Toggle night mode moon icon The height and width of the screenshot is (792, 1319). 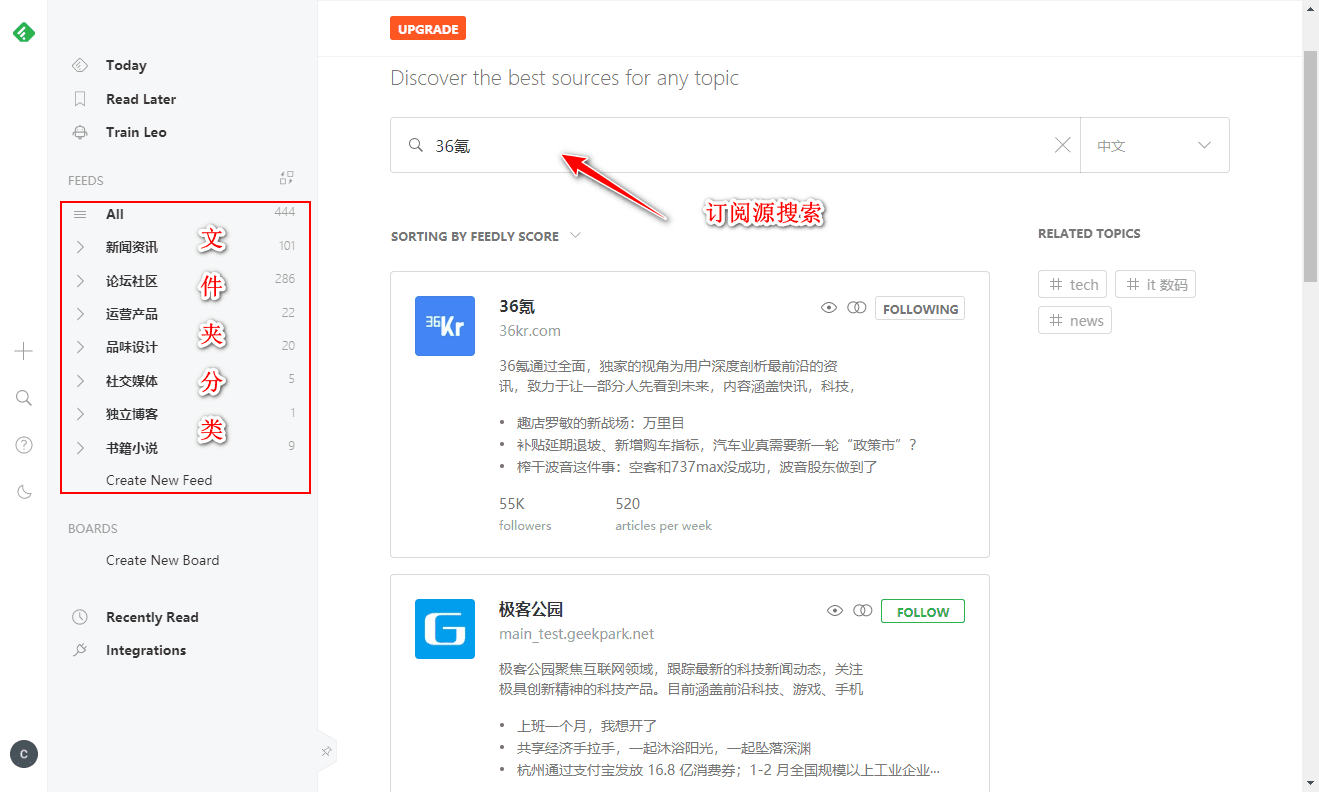point(24,491)
